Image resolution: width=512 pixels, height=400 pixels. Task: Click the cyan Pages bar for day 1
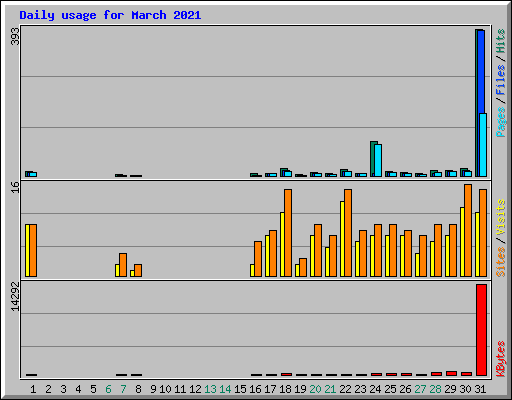pyautogui.click(x=33, y=174)
